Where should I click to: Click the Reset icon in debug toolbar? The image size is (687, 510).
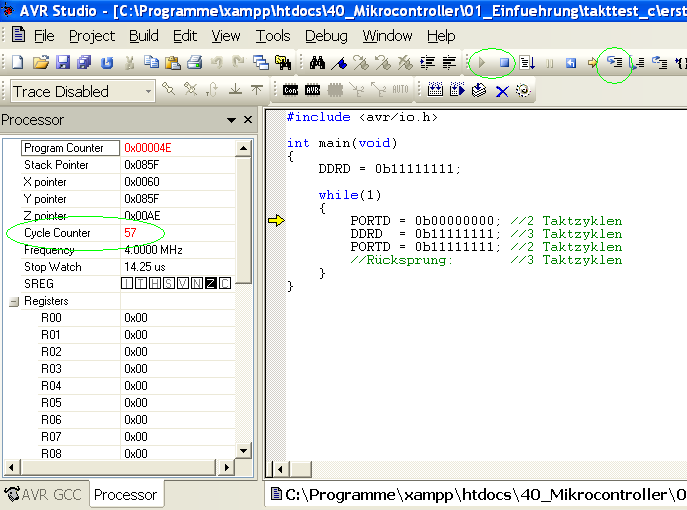click(x=570, y=63)
